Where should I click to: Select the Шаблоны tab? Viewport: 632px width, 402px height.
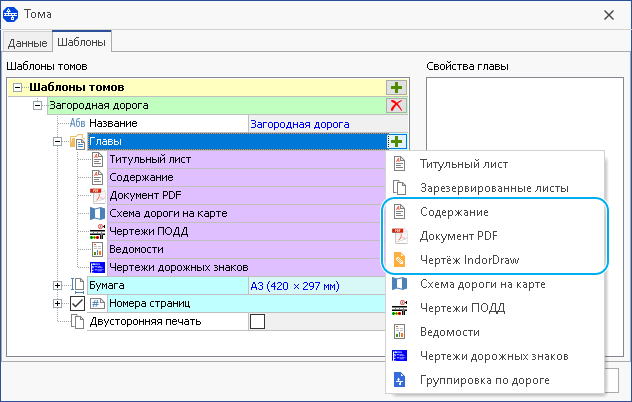81,42
